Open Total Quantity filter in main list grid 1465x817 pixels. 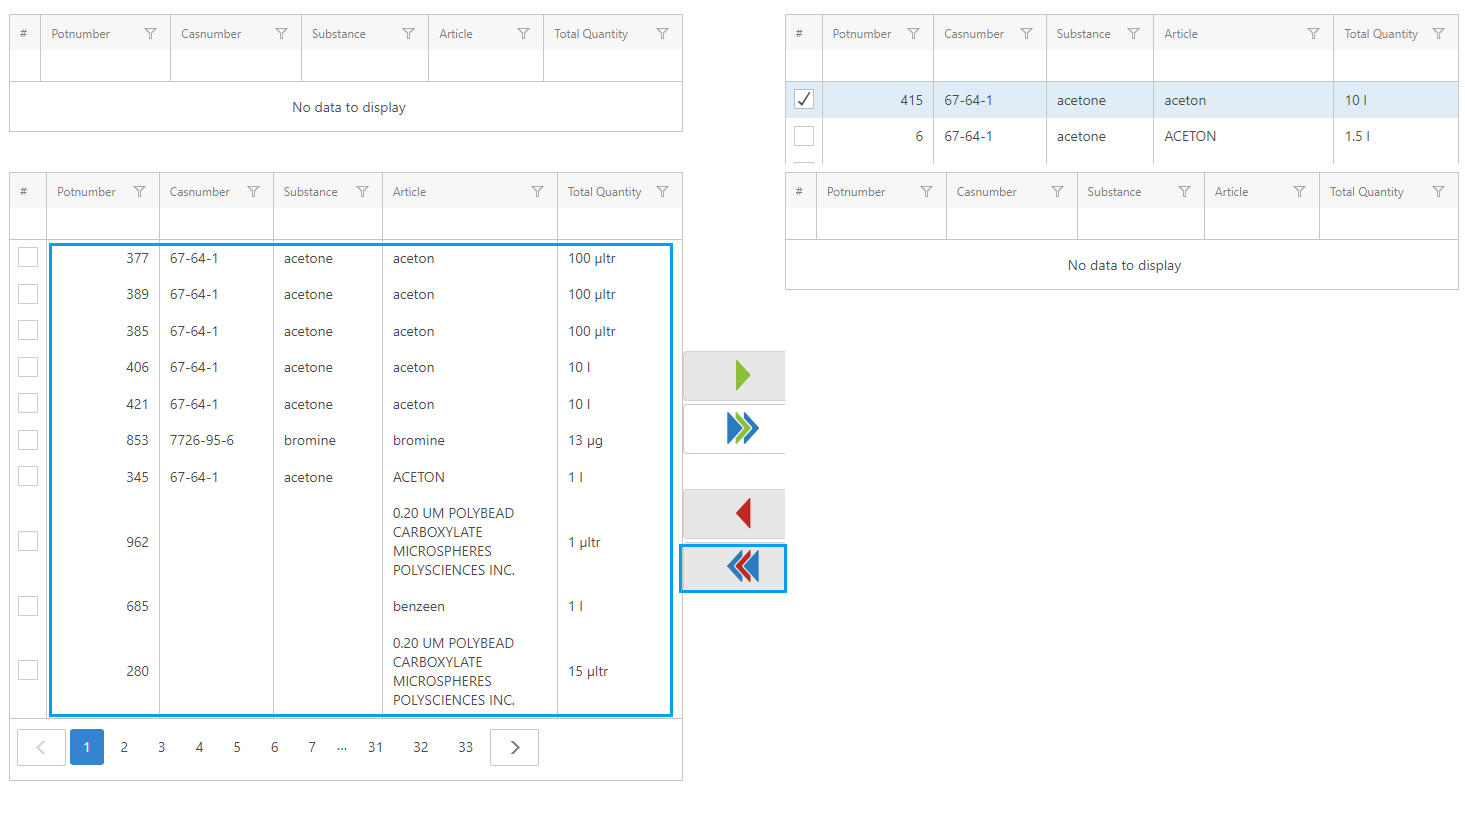pyautogui.click(x=662, y=192)
